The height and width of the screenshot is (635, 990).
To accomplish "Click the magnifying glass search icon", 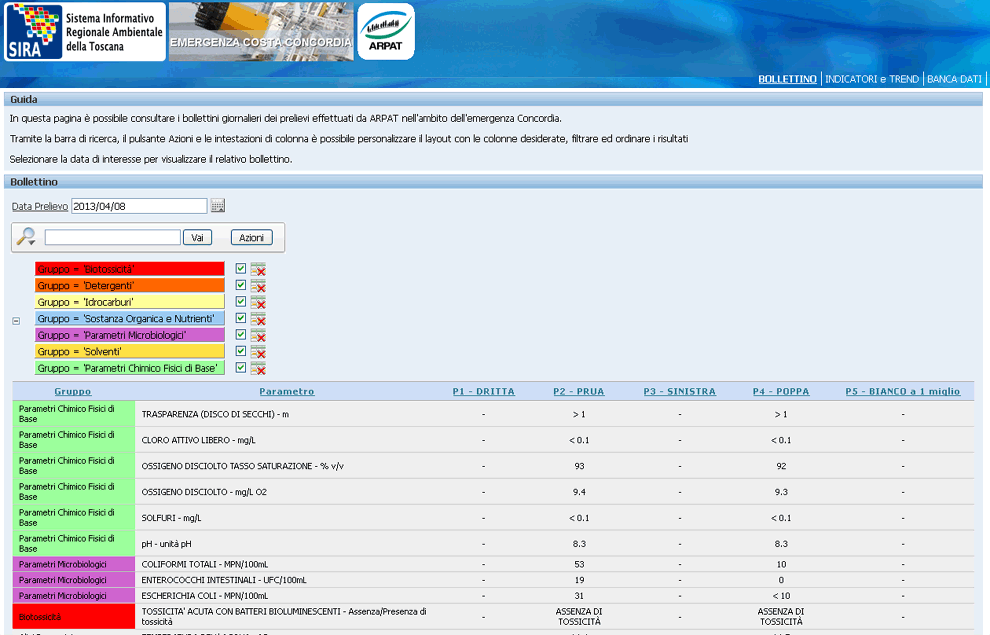I will (27, 237).
